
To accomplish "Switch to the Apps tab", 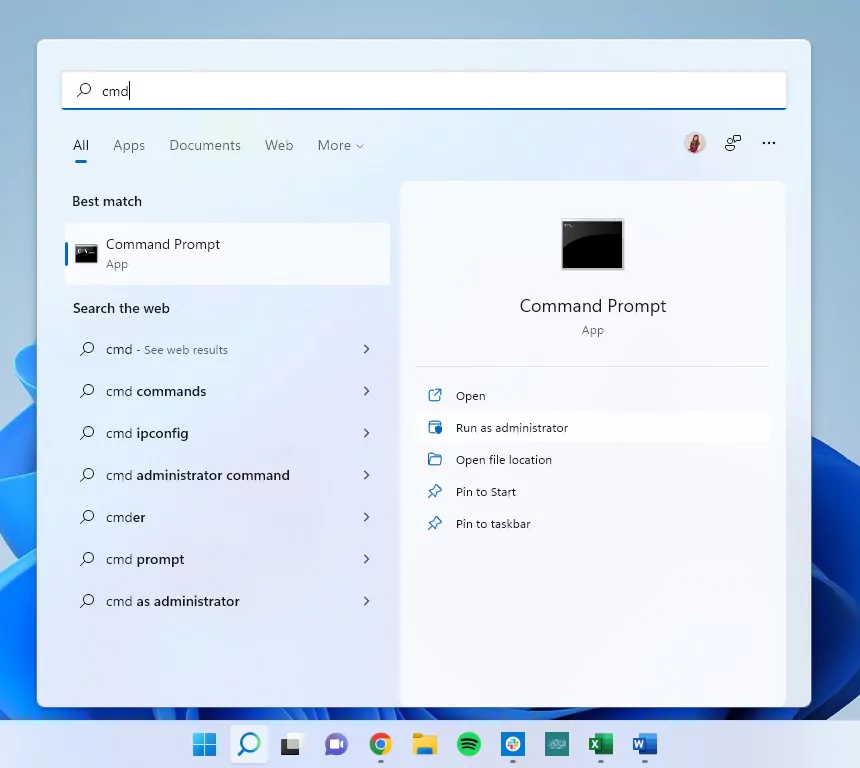I will pyautogui.click(x=129, y=145).
